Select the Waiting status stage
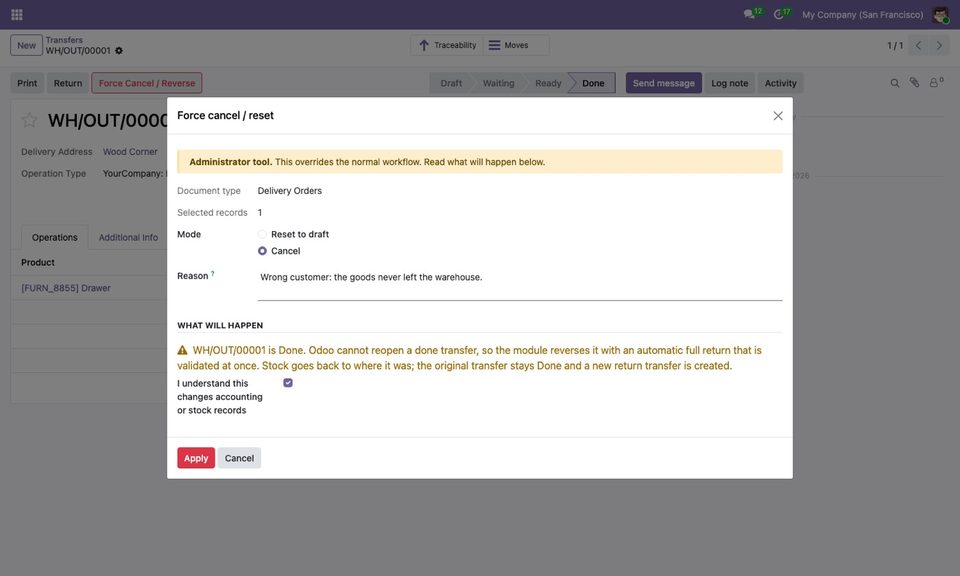 (498, 83)
